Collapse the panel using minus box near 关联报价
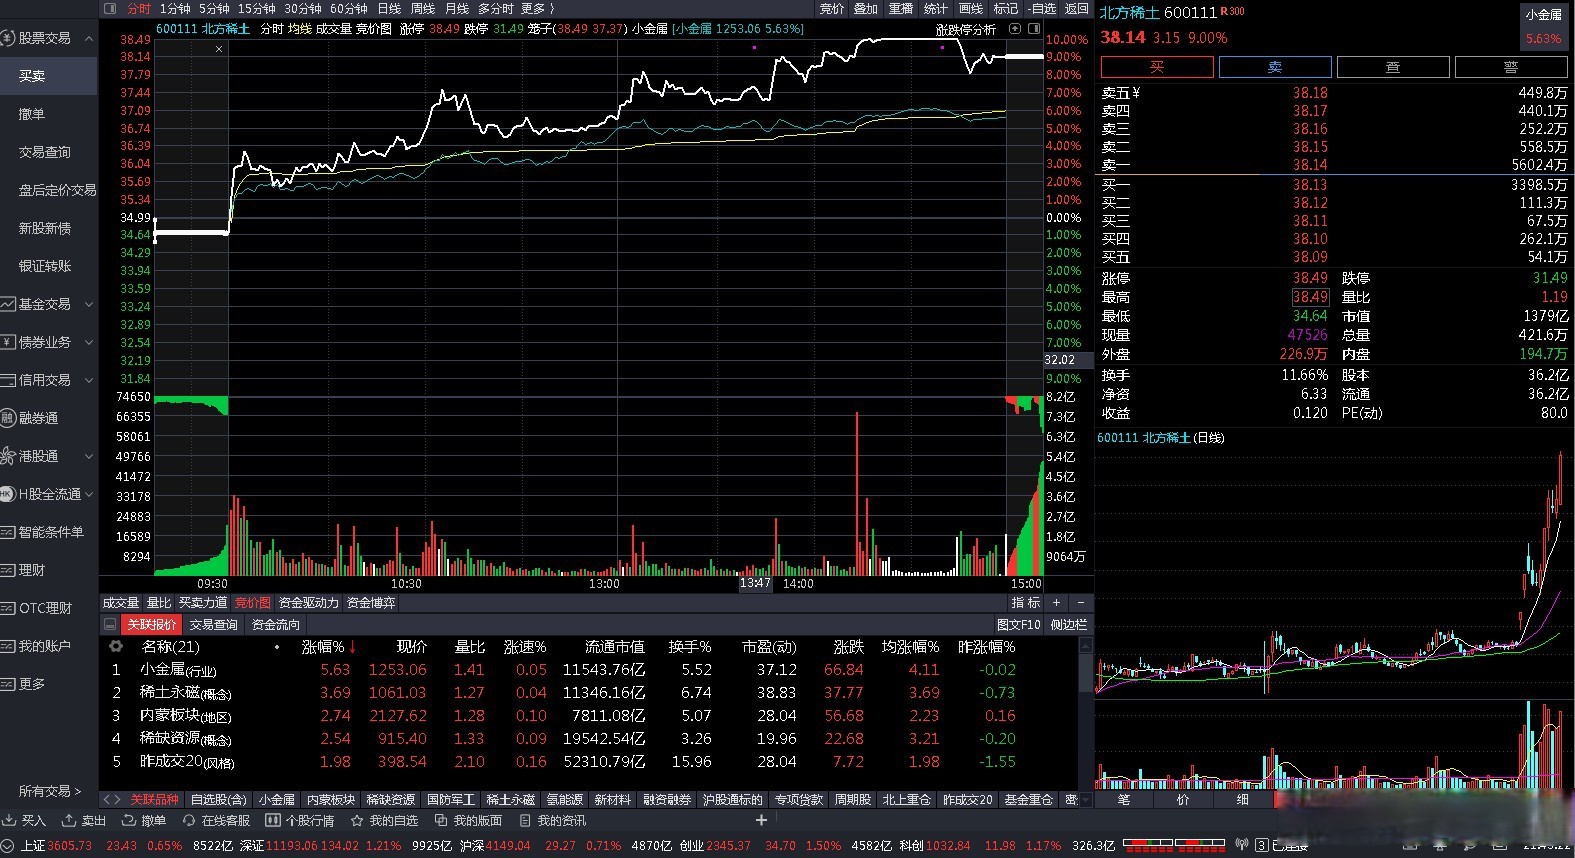 (x=110, y=624)
